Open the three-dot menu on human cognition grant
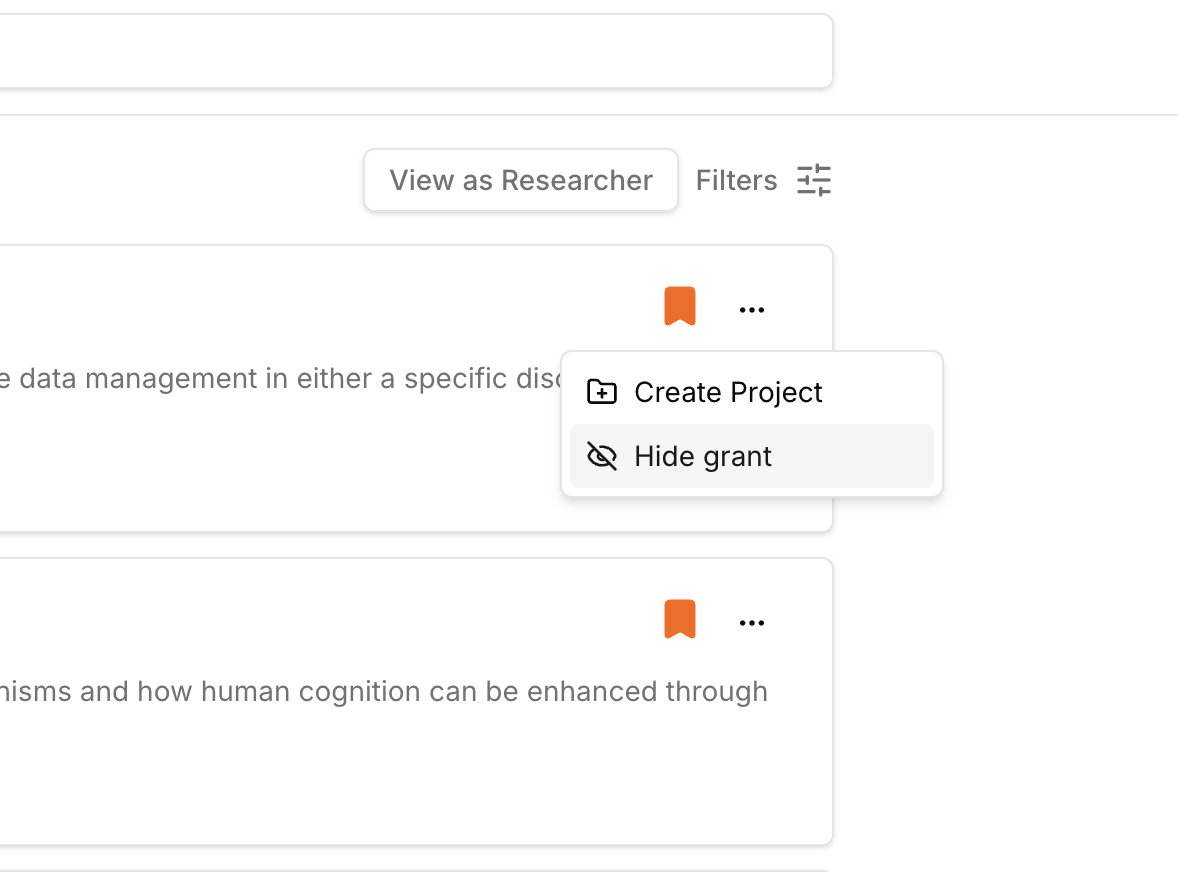This screenshot has height=872, width=1178. click(x=752, y=623)
